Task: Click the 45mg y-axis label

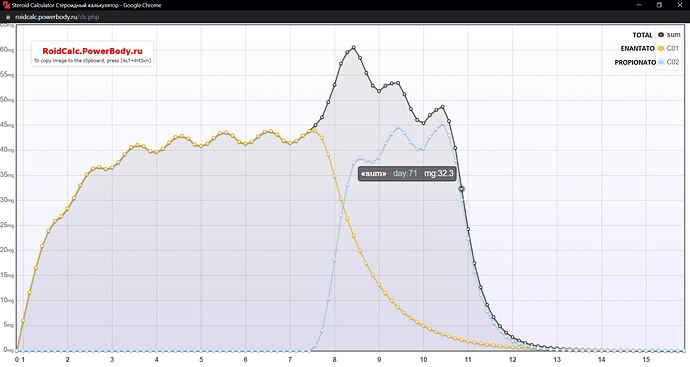Action: pos(7,125)
